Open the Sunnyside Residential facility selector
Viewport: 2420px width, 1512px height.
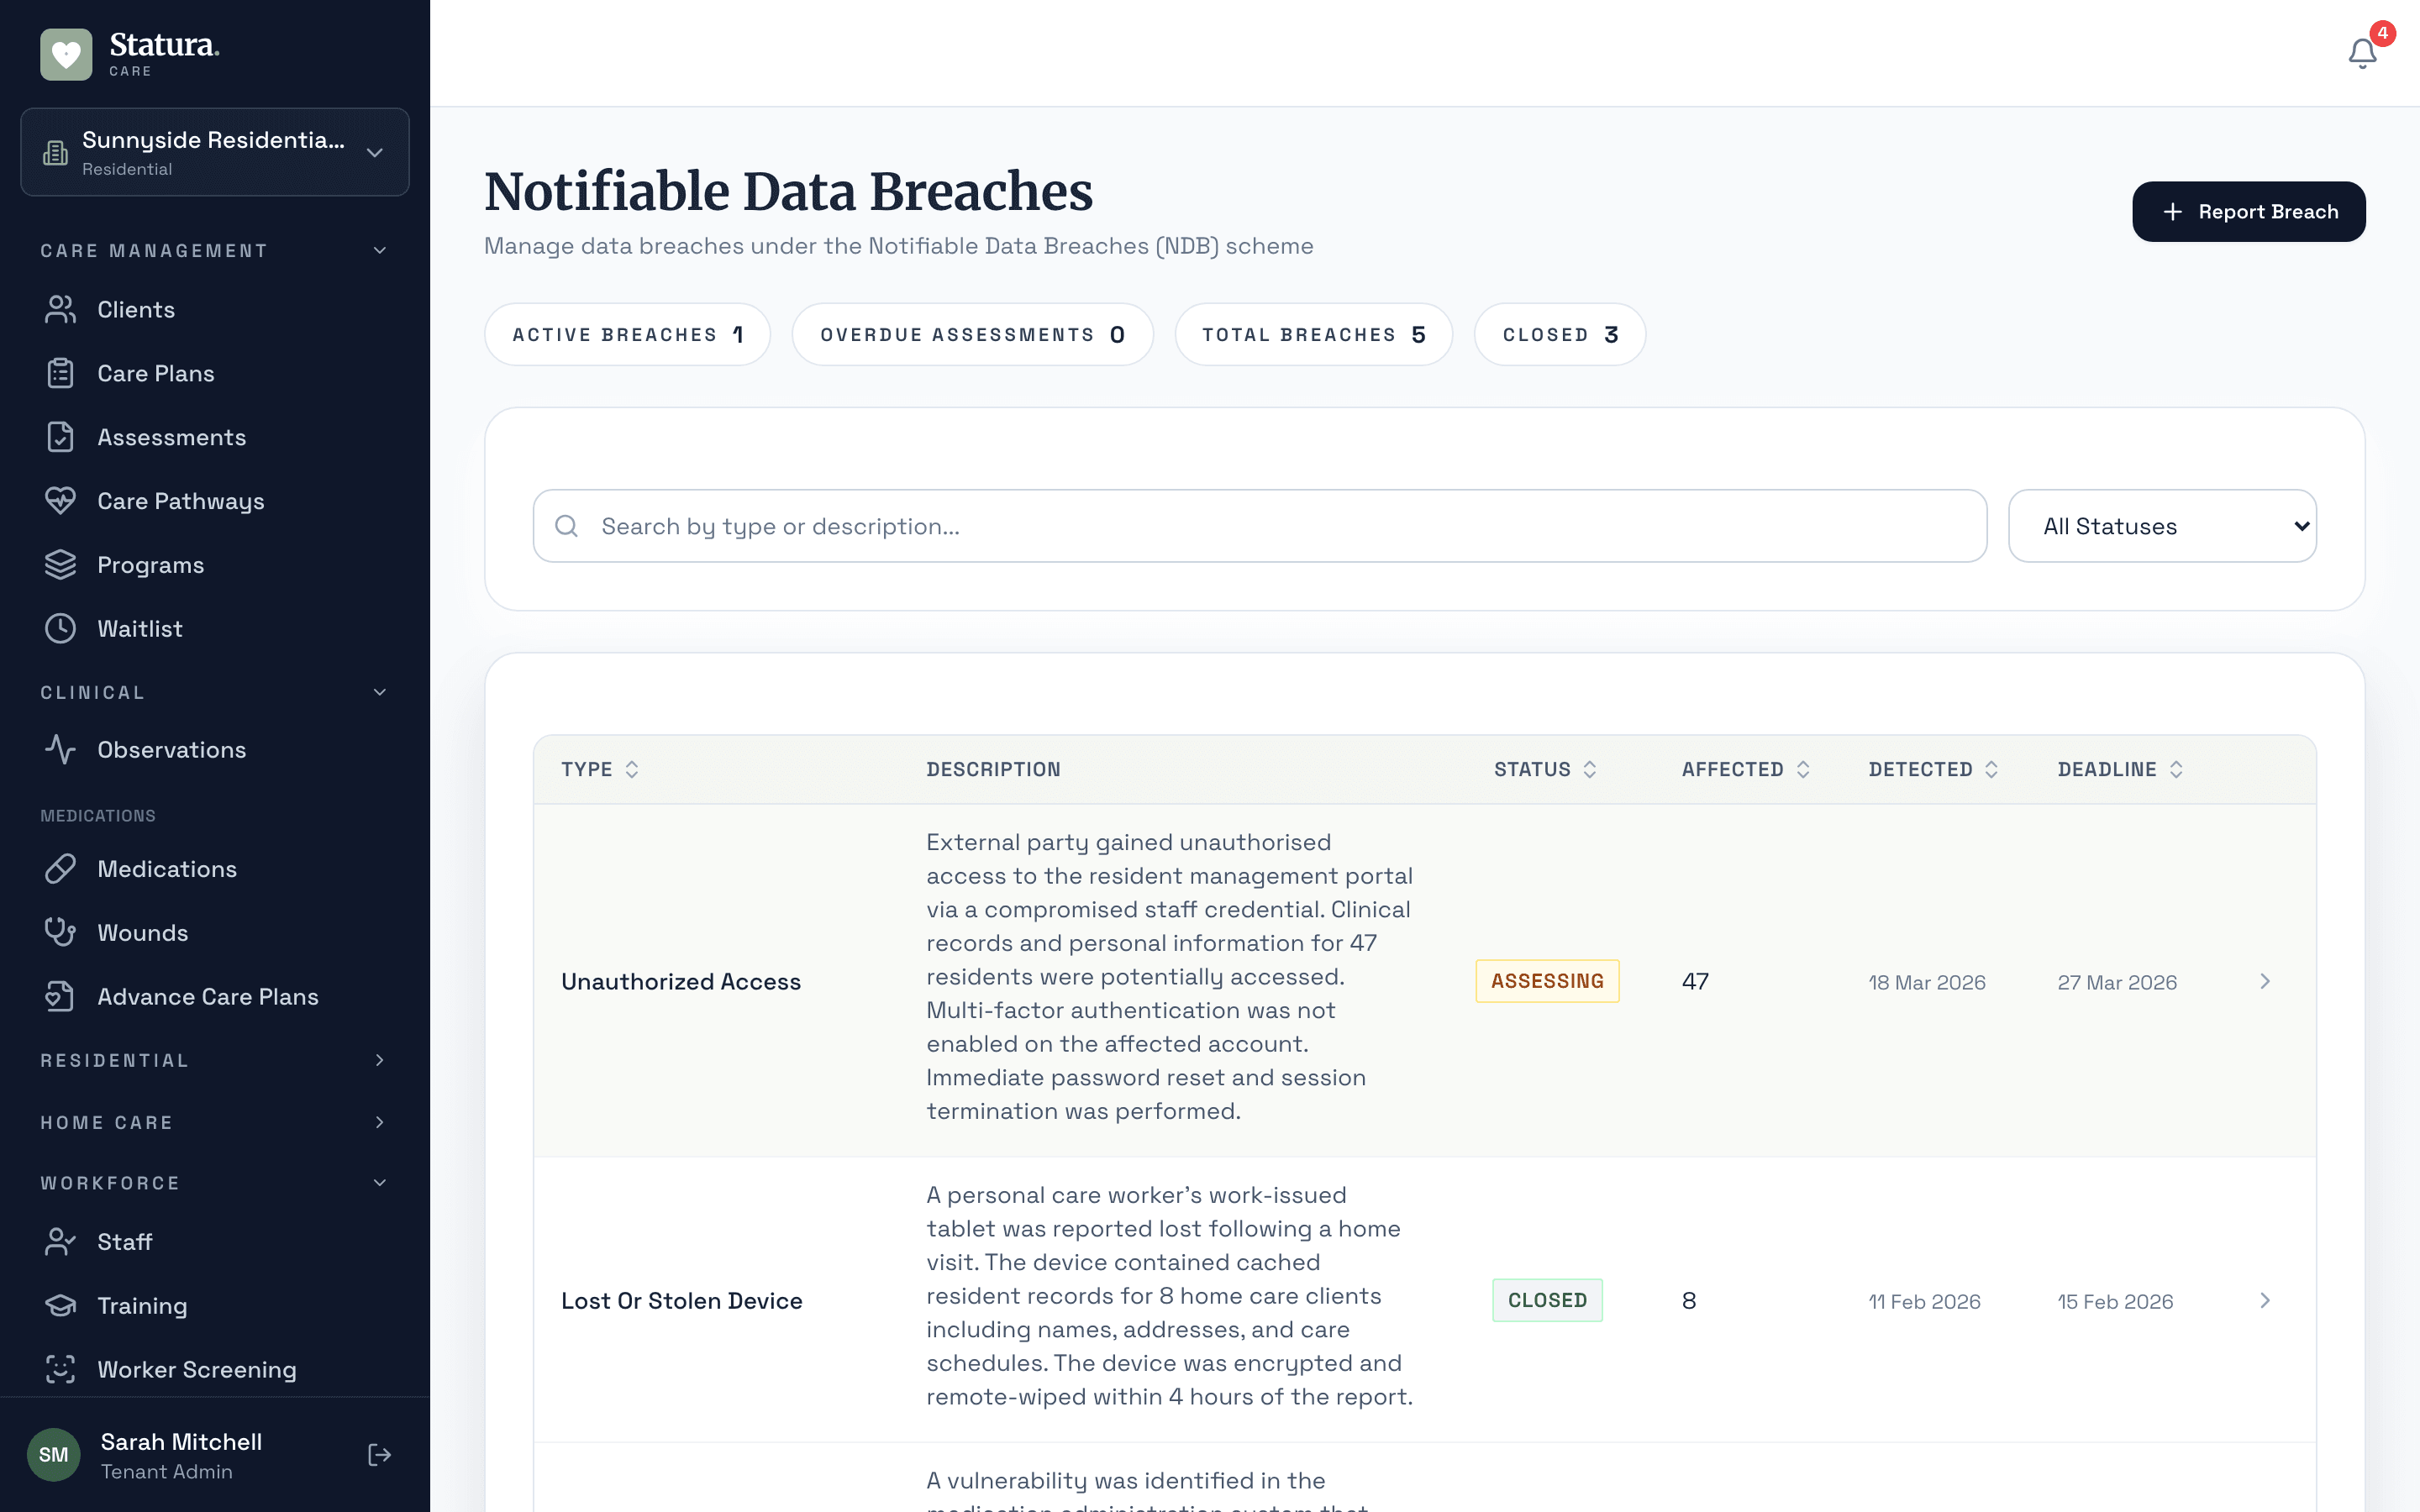(x=215, y=152)
